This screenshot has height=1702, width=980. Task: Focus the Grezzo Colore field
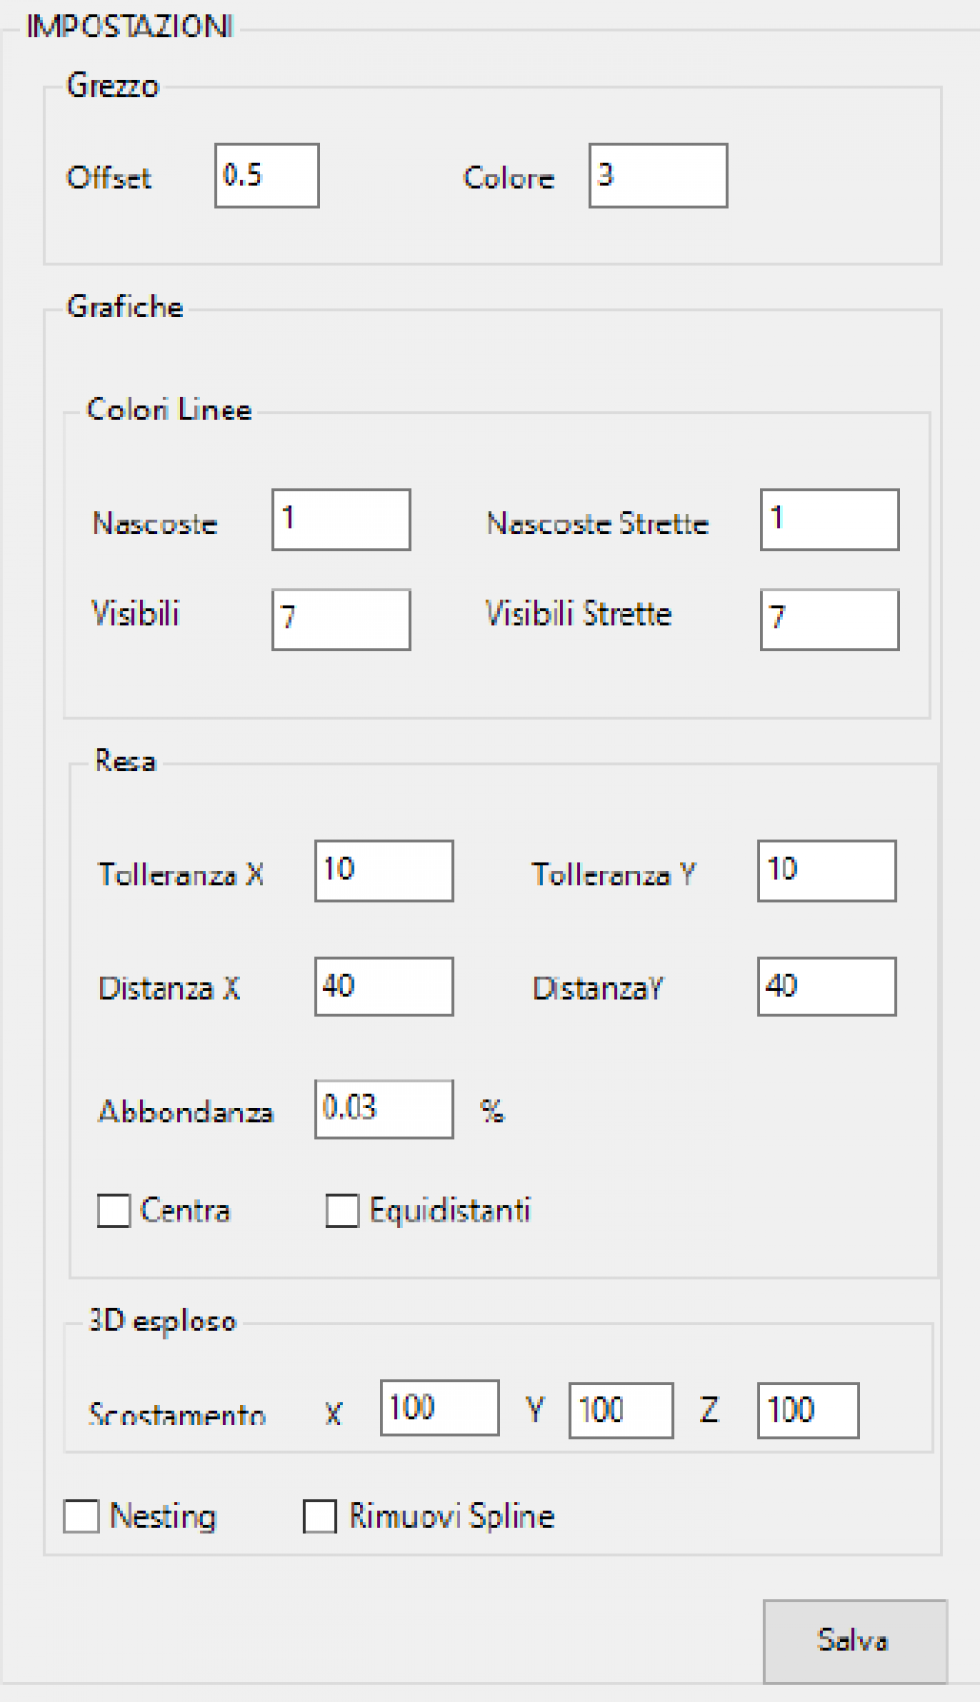click(x=658, y=176)
